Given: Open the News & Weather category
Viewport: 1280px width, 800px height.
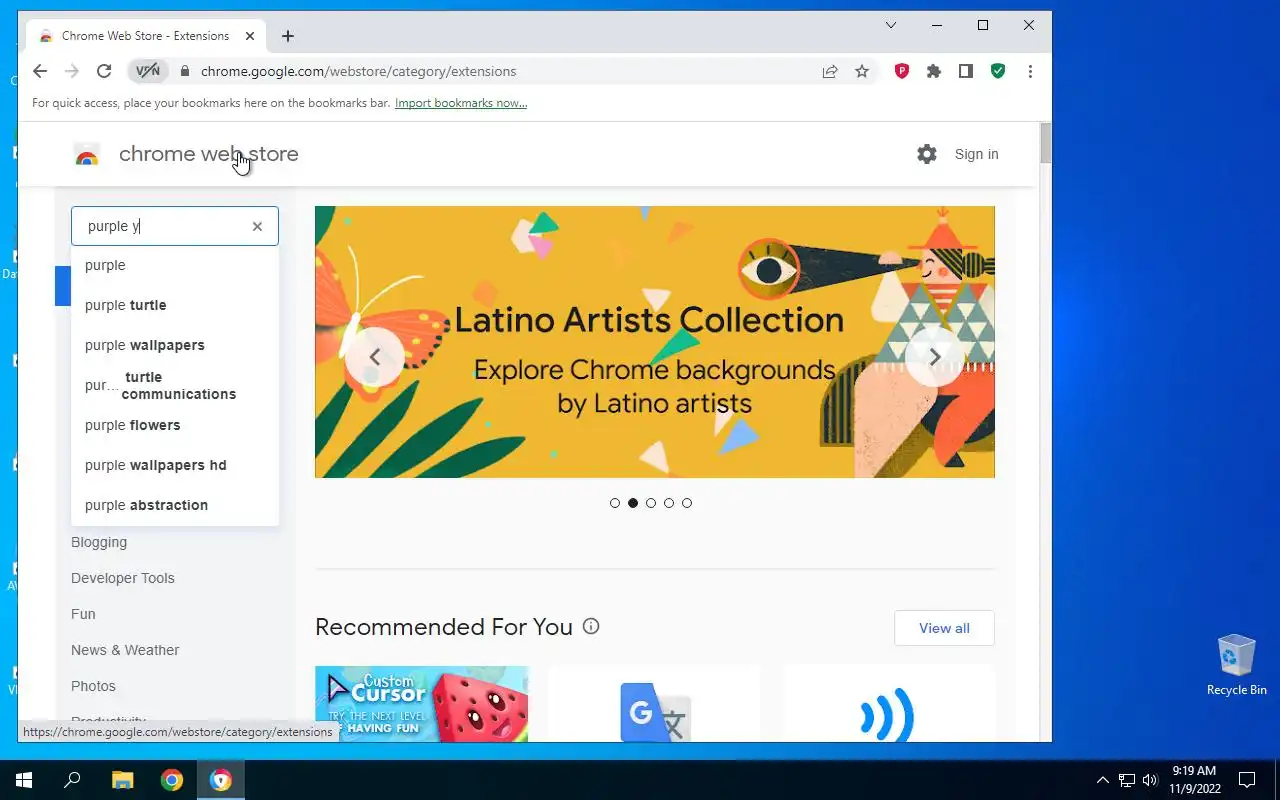Looking at the screenshot, I should pyautogui.click(x=125, y=650).
